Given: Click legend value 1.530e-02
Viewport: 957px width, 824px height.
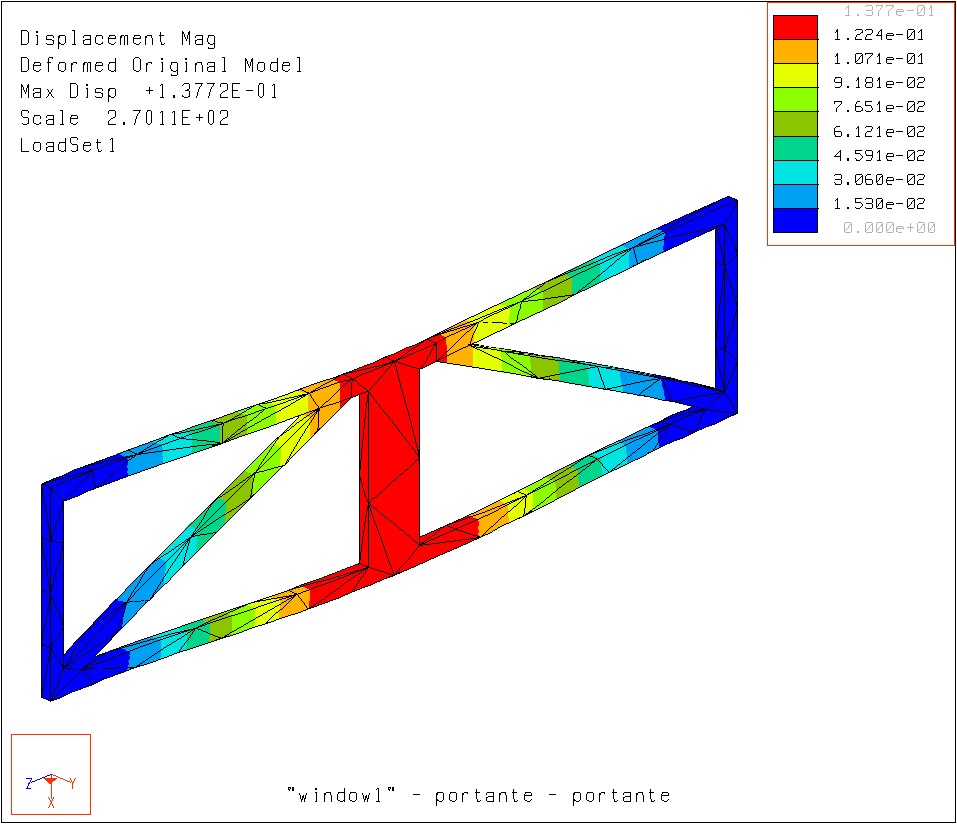Looking at the screenshot, I should click(x=879, y=203).
